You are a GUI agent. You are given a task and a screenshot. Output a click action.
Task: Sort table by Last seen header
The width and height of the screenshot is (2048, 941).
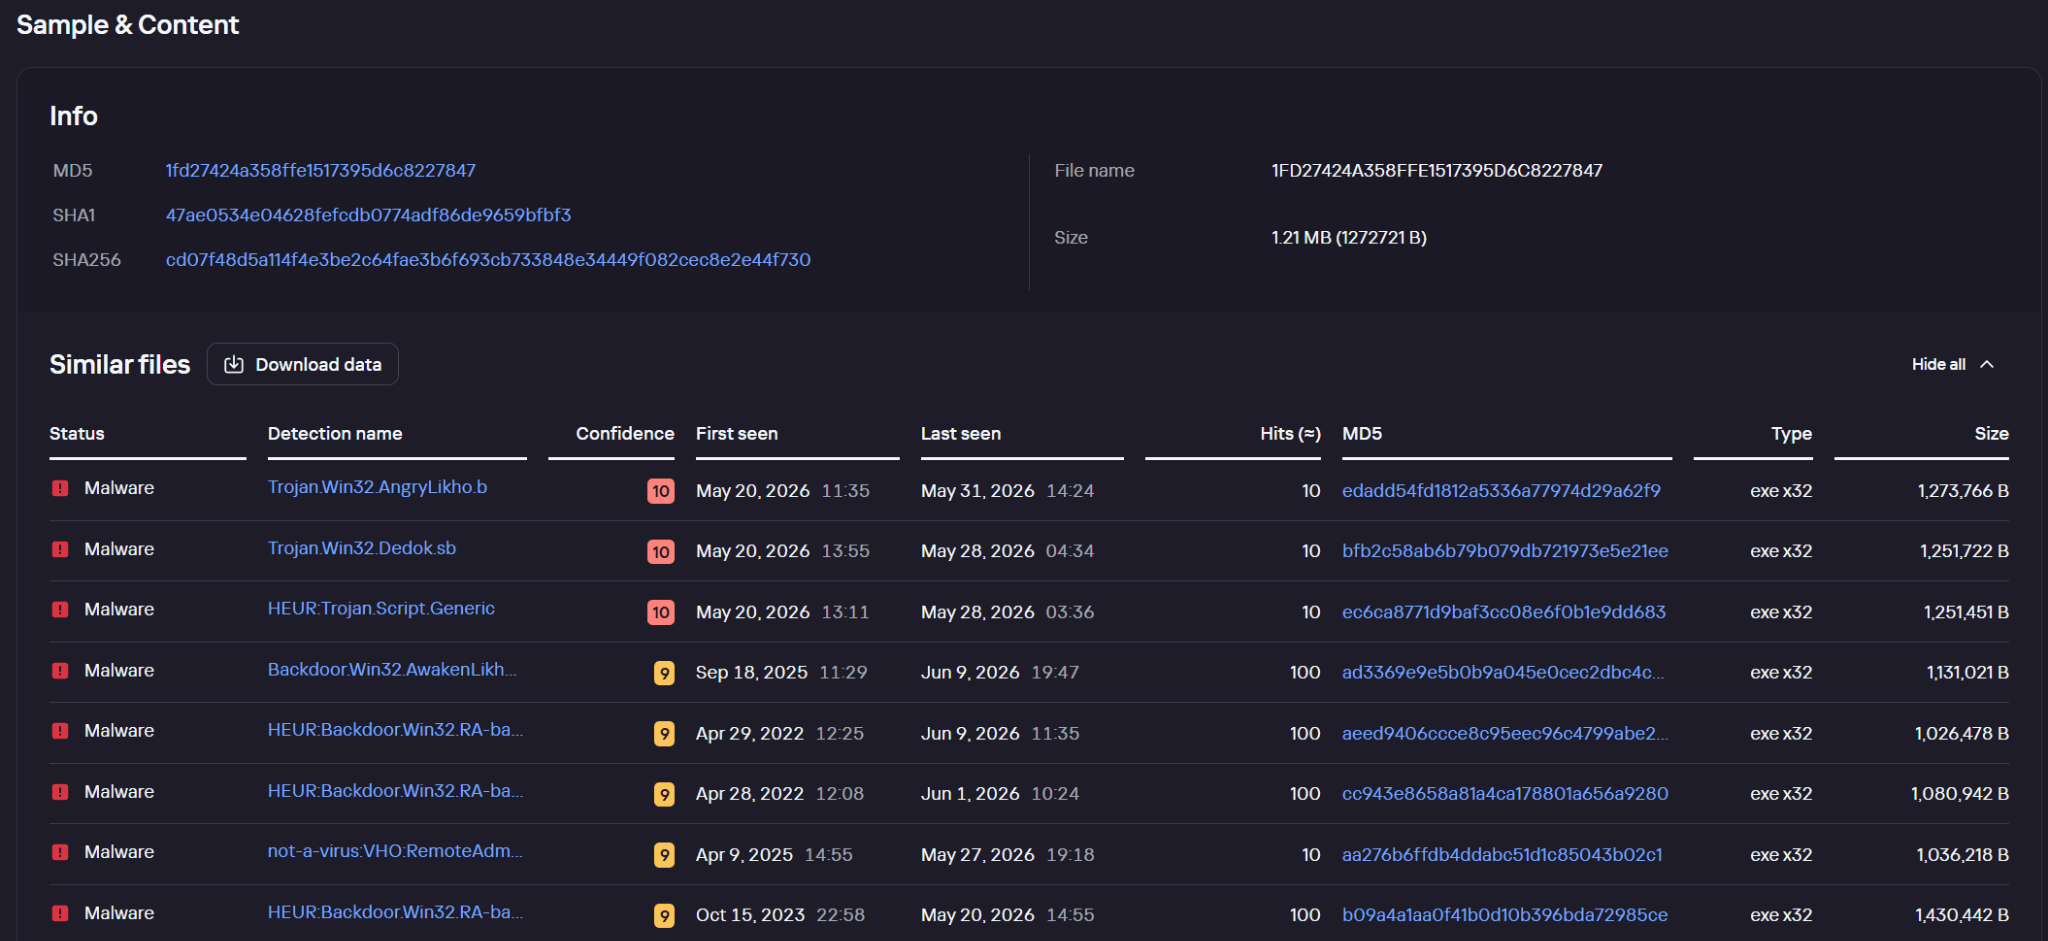[961, 433]
